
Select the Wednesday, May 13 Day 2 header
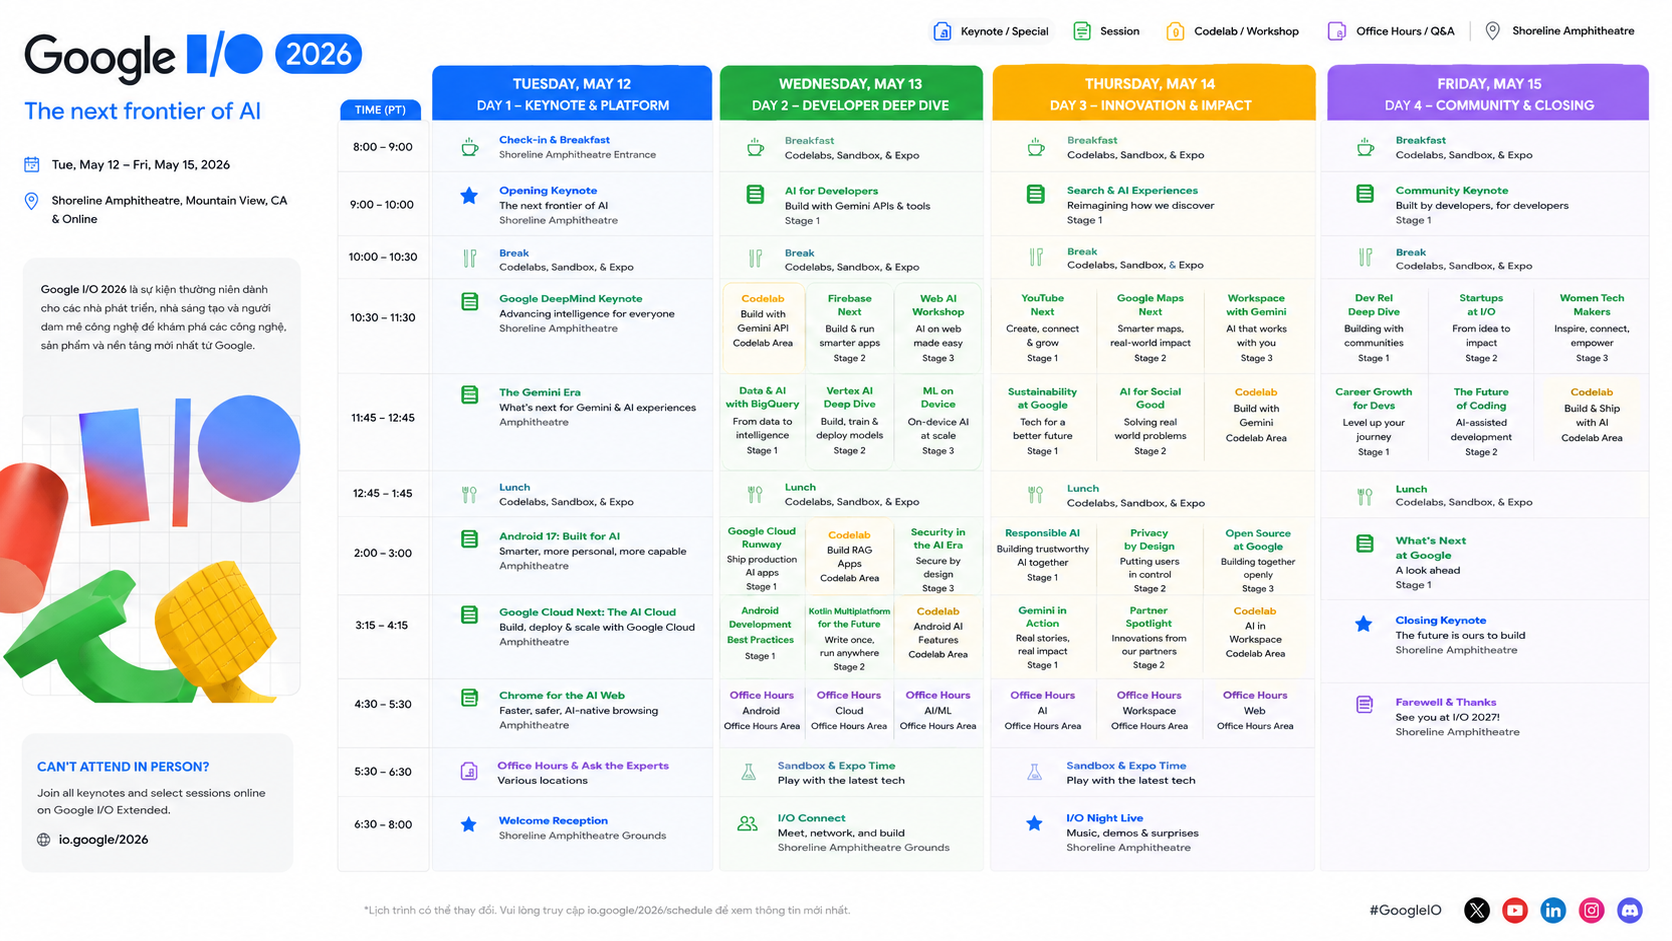point(851,93)
